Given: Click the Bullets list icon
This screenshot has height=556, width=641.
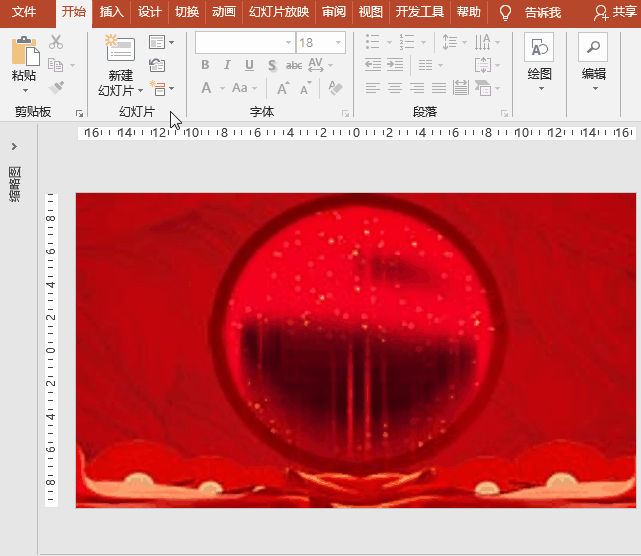Looking at the screenshot, I should pos(372,42).
